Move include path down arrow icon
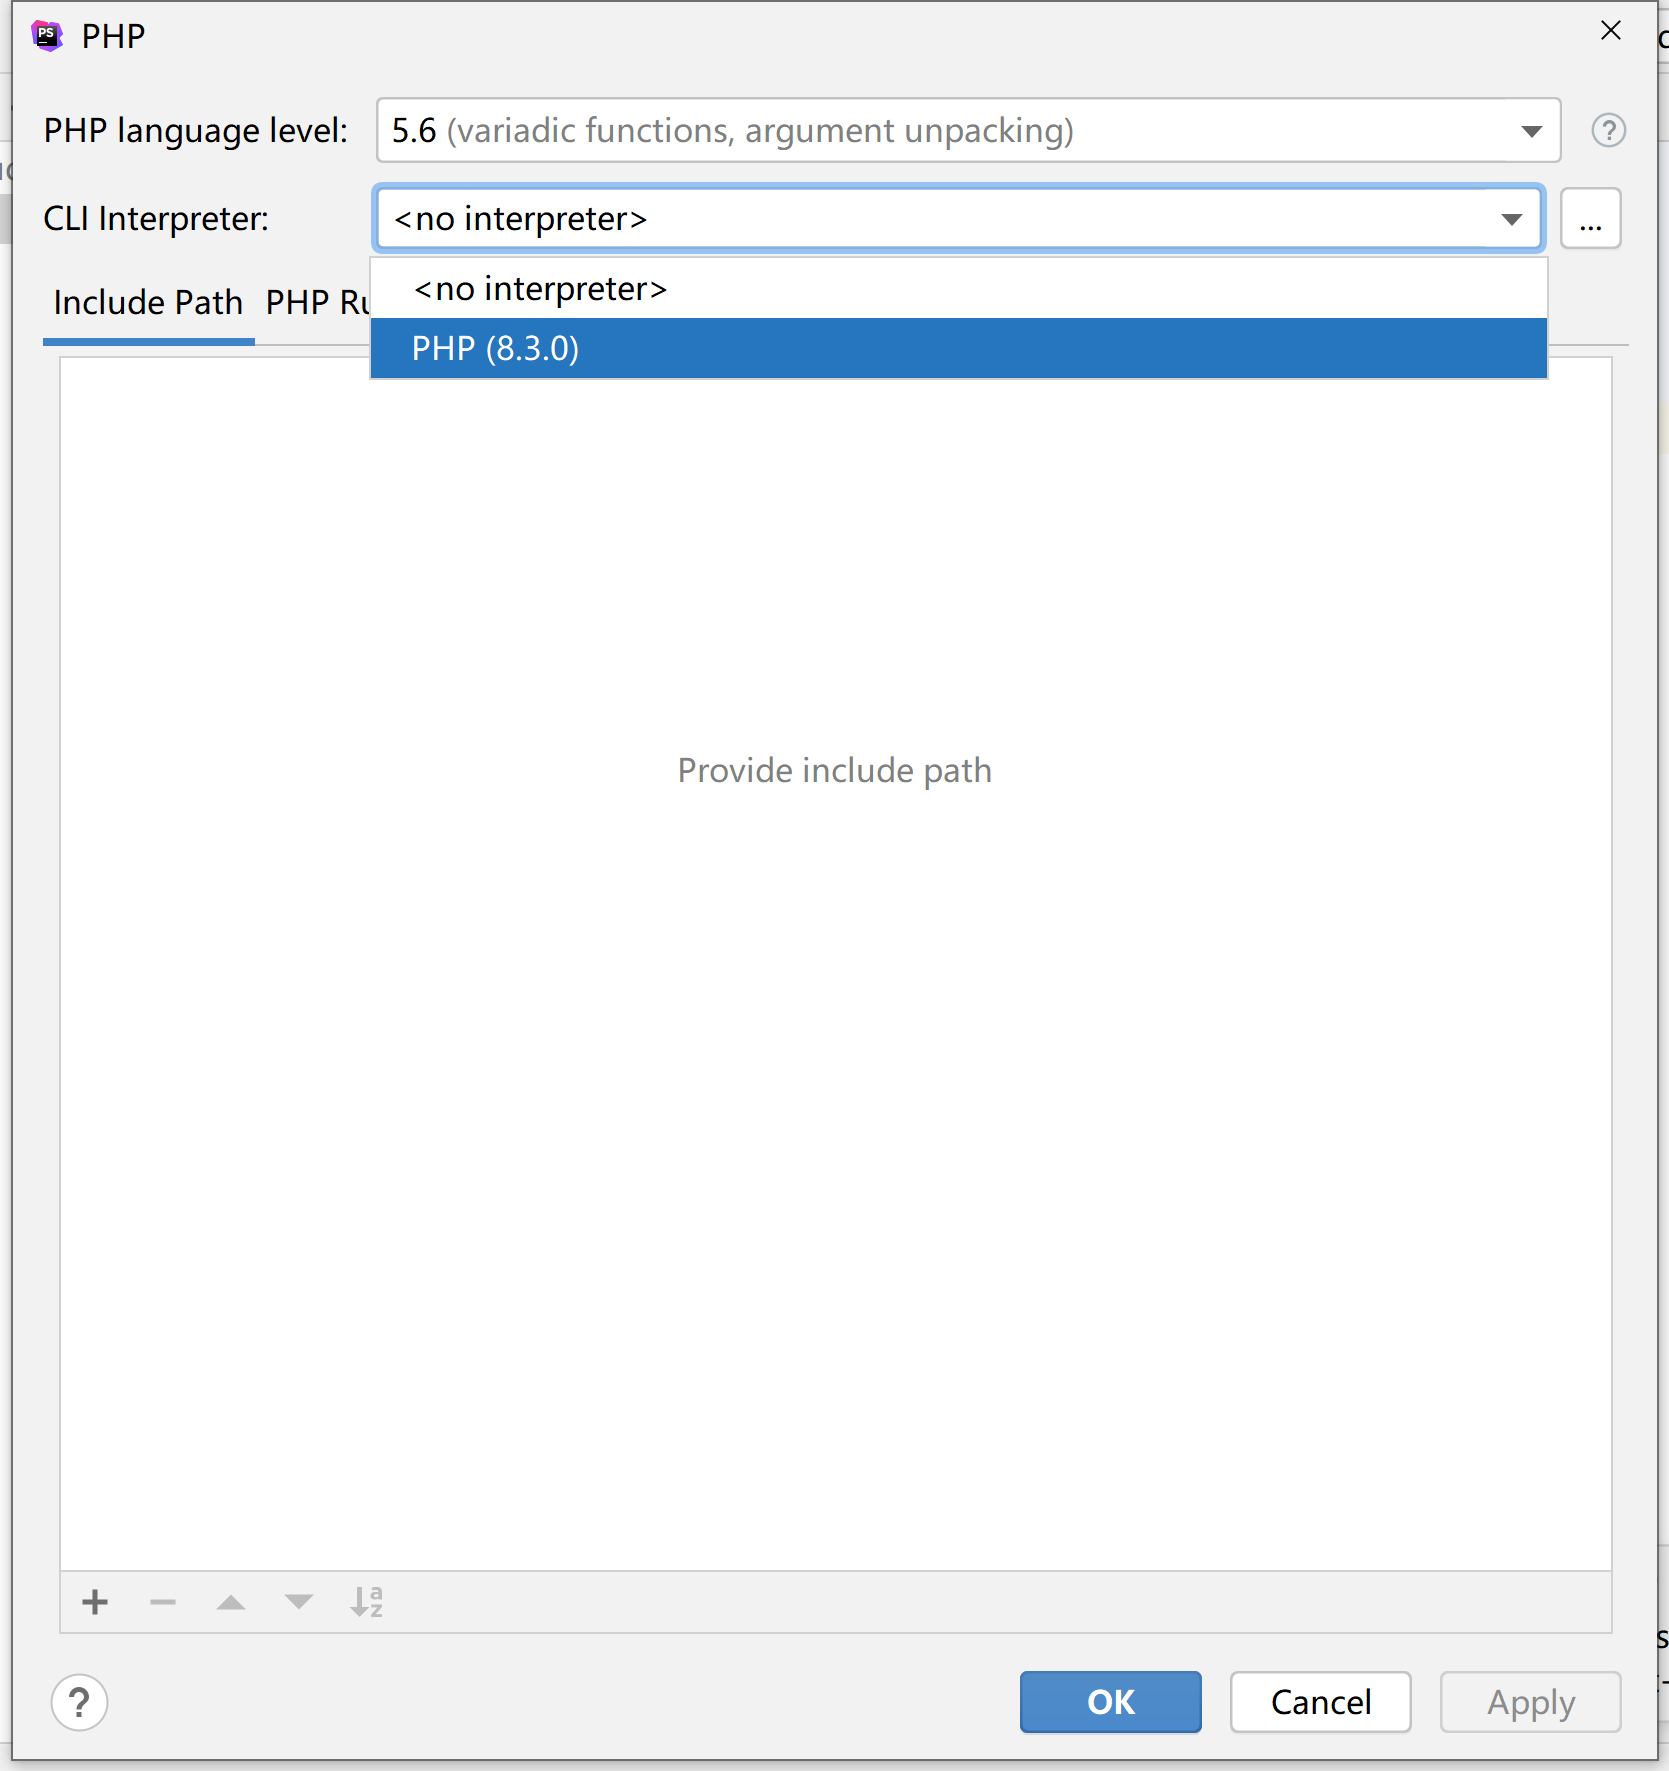The height and width of the screenshot is (1771, 1669). click(298, 1602)
